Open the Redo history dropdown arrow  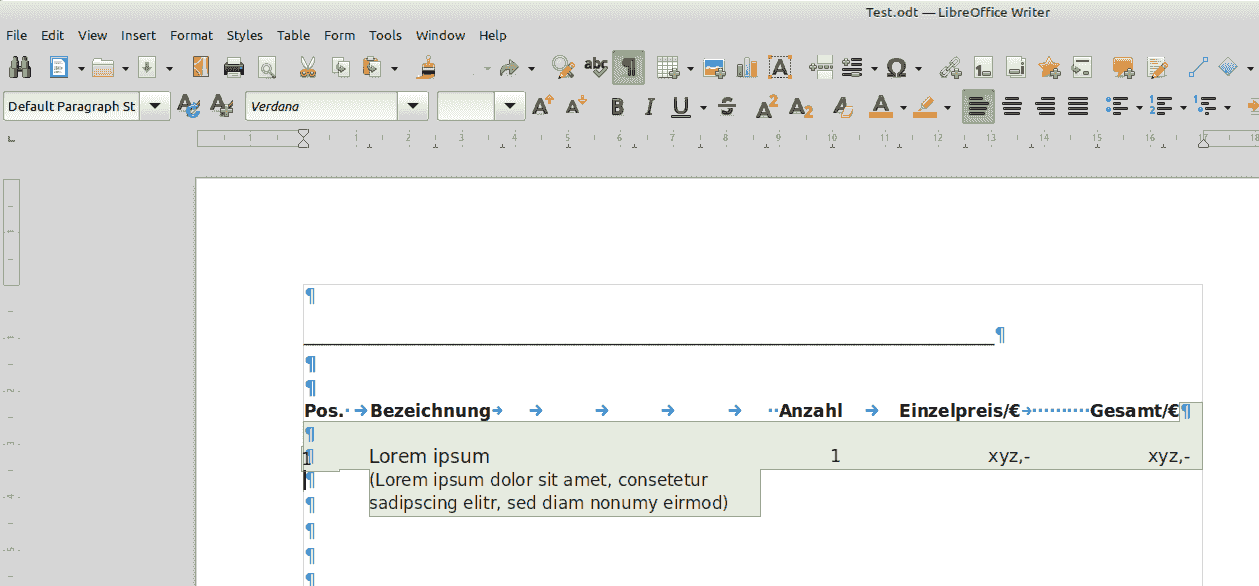coord(531,69)
